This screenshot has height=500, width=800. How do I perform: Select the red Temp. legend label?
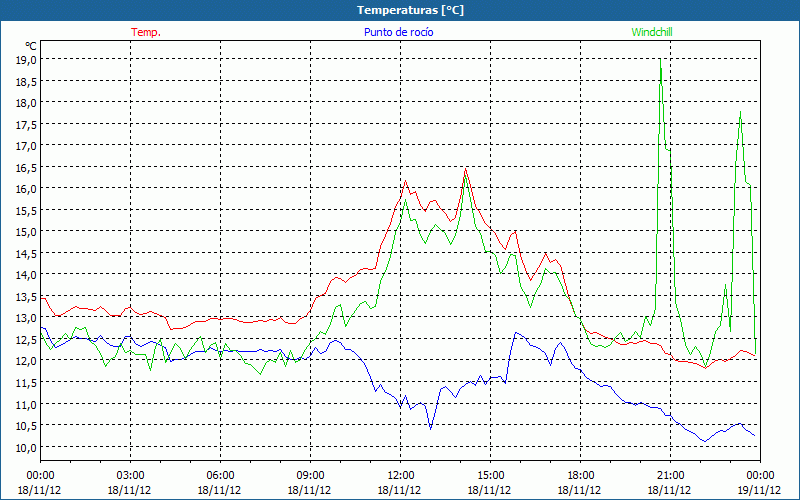click(x=146, y=32)
